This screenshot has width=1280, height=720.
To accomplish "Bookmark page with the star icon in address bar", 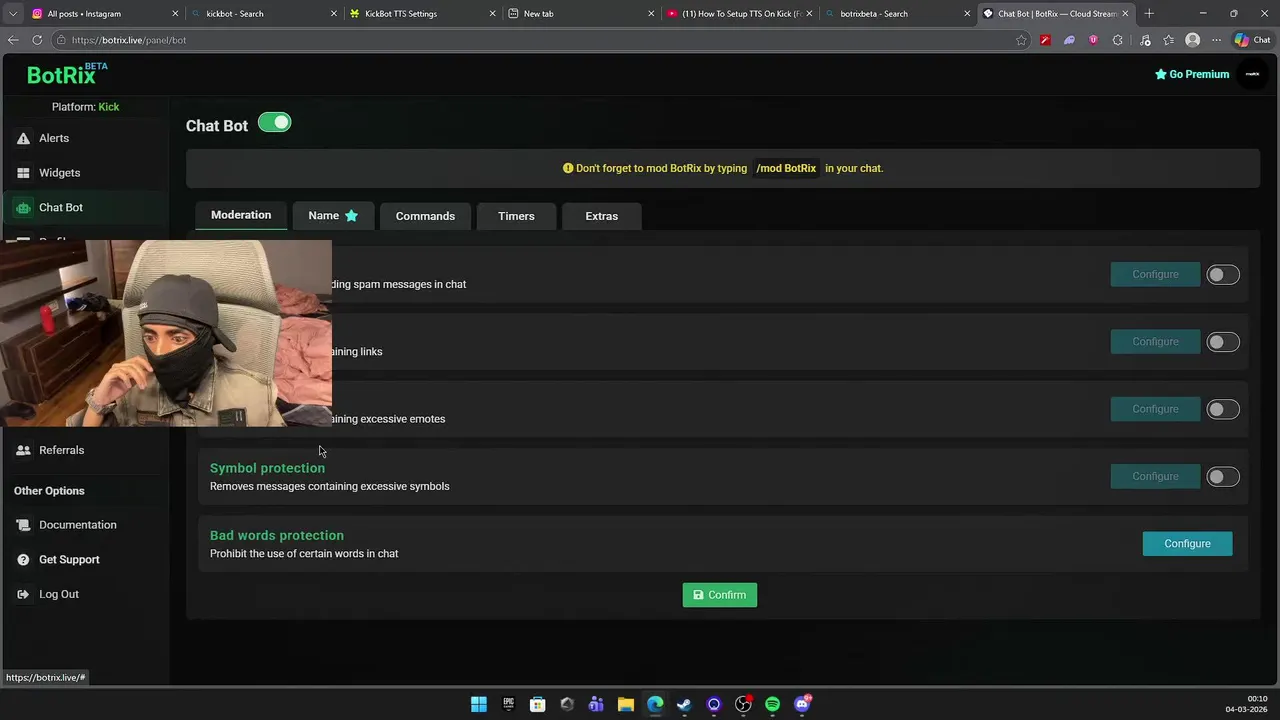I will (1021, 40).
